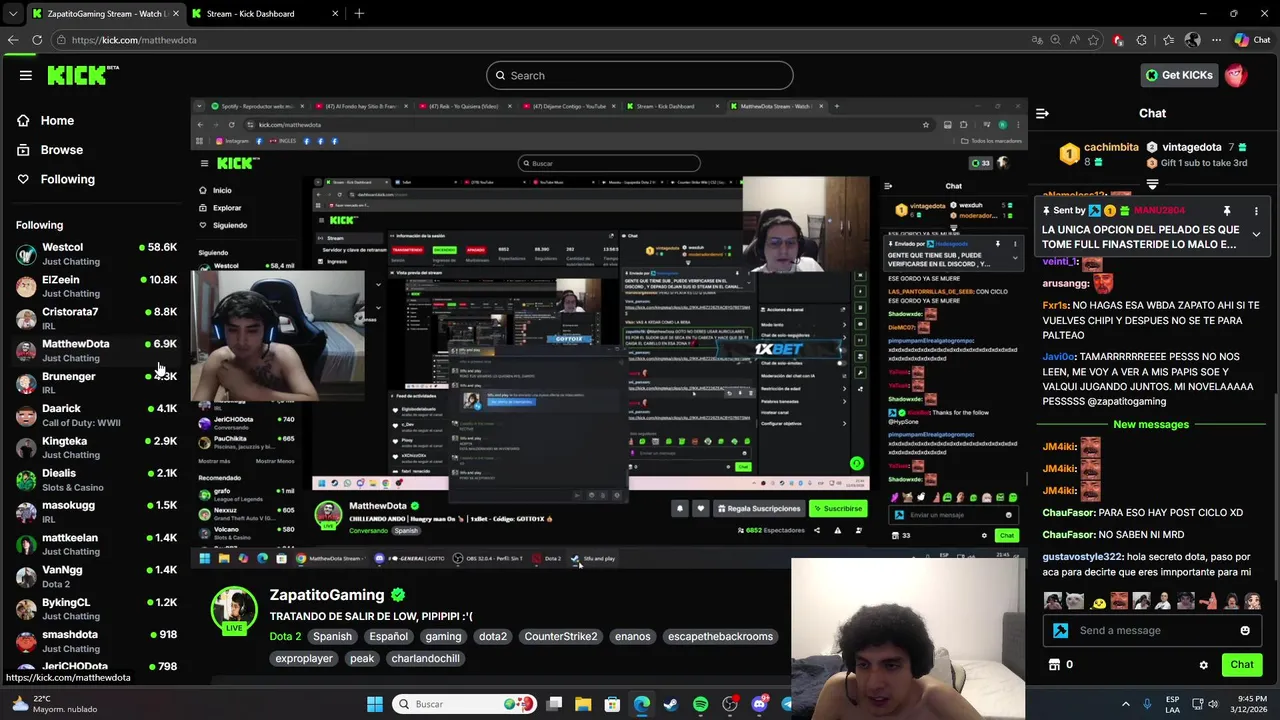Click the charlandochill tag
Image resolution: width=1280 pixels, height=720 pixels.
(426, 659)
